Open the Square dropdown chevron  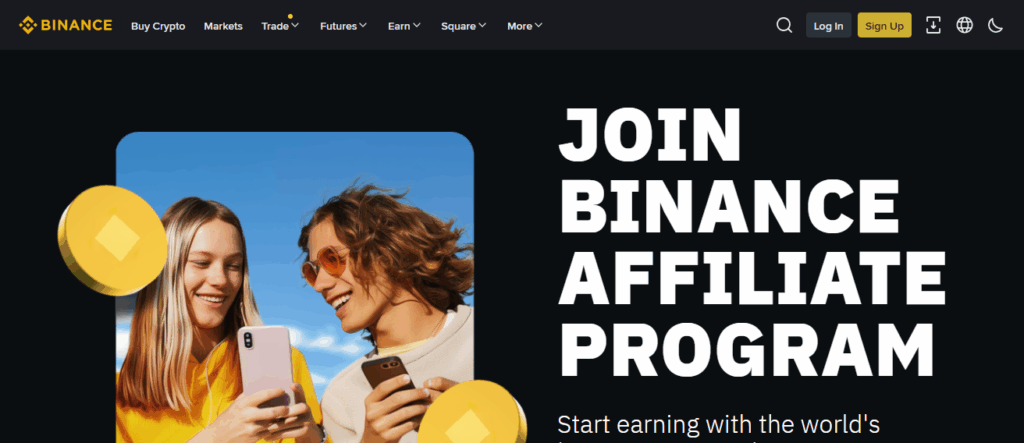pyautogui.click(x=483, y=25)
